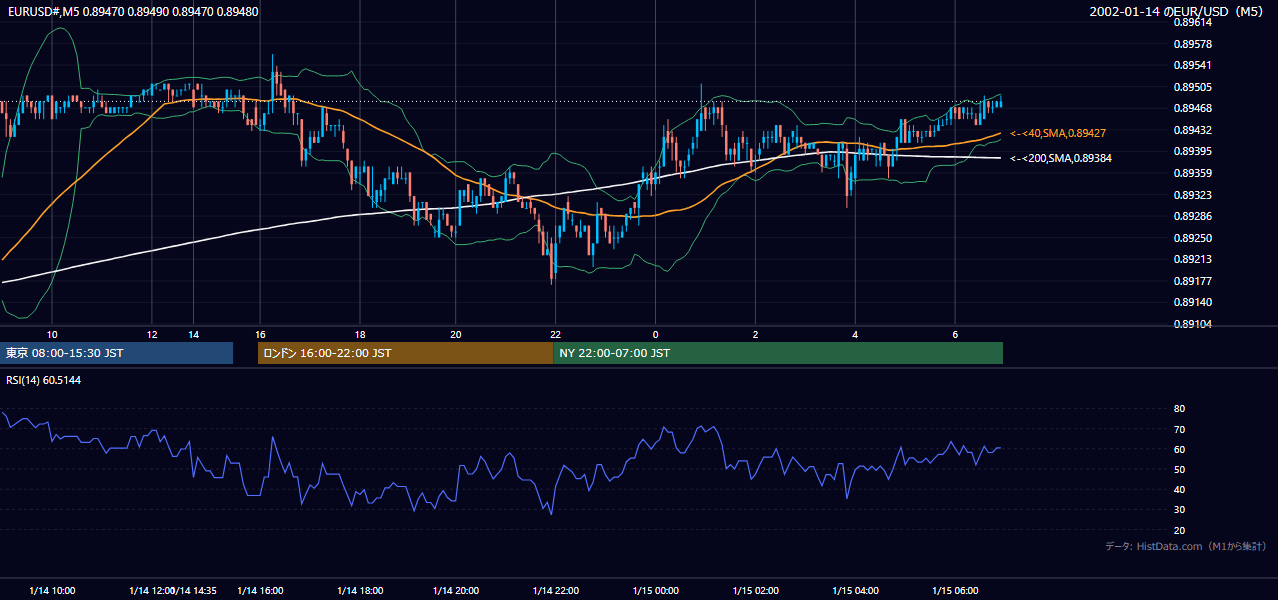This screenshot has height=600, width=1278.
Task: Click the 0.89505 price axis label
Action: coord(1192,87)
